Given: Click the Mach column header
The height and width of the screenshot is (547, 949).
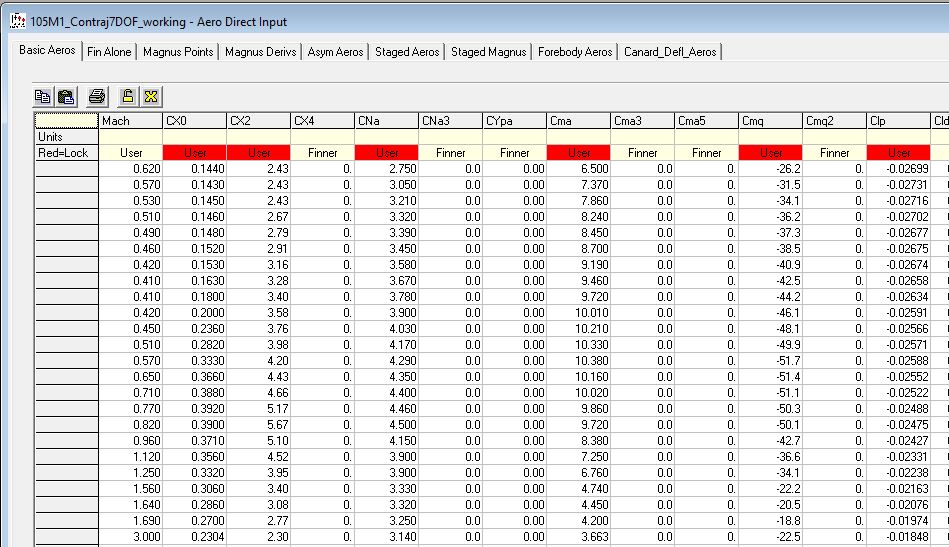Looking at the screenshot, I should (131, 121).
